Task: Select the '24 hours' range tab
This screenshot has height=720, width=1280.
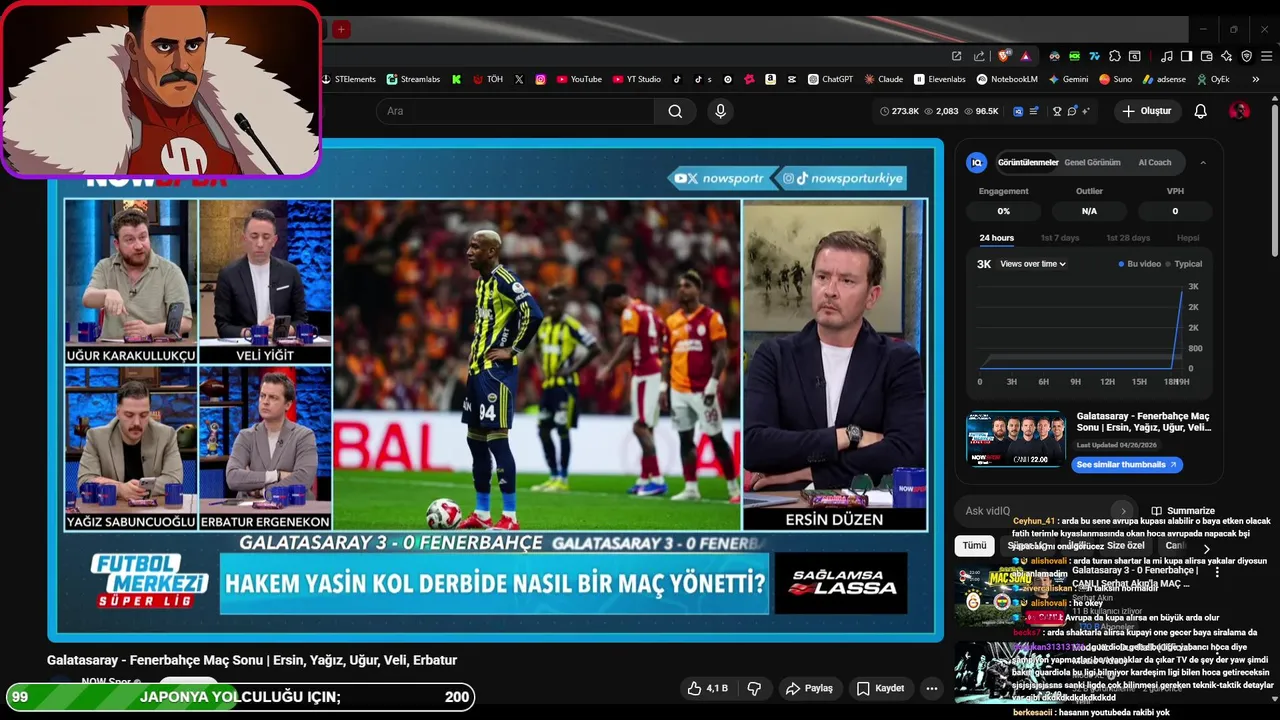Action: click(996, 238)
